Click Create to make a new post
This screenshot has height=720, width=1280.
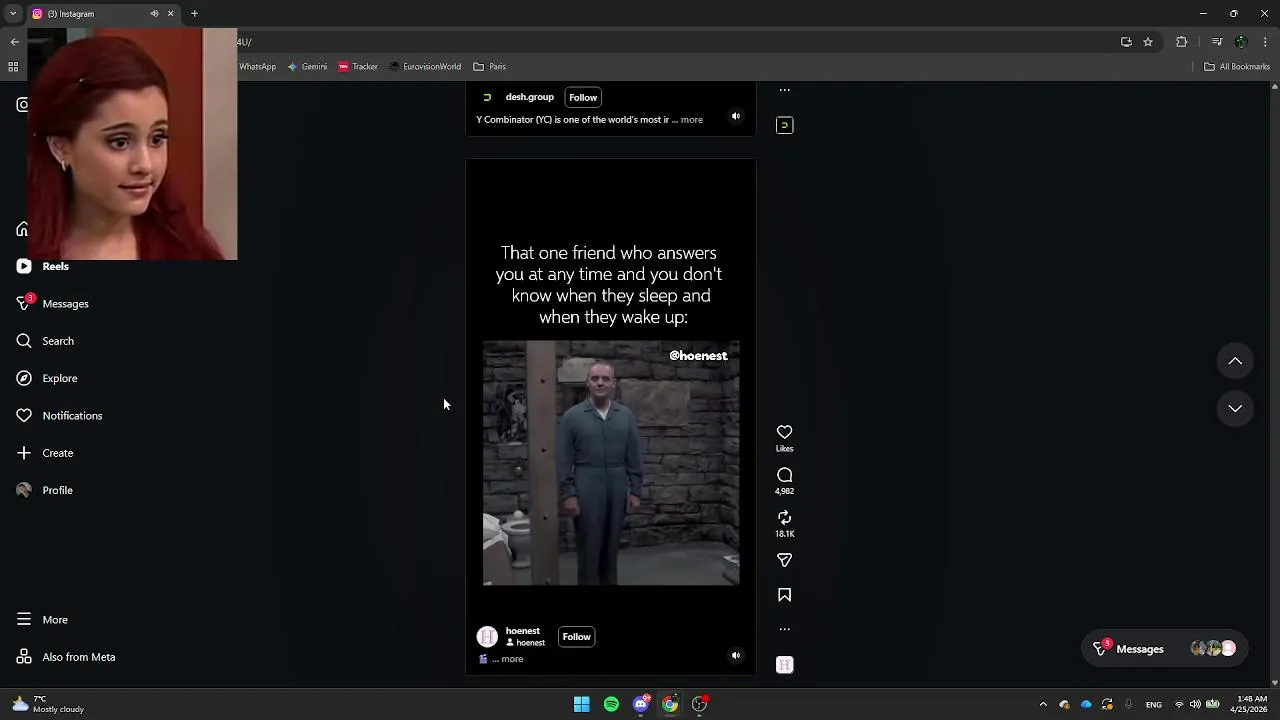point(45,453)
